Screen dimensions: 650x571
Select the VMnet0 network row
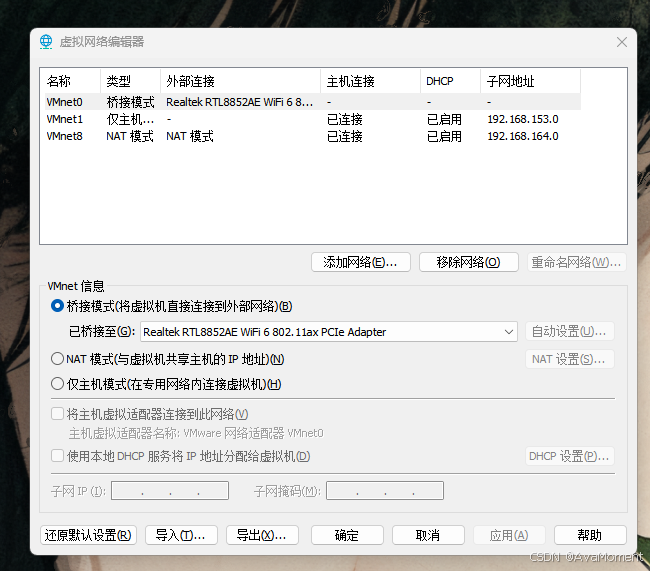pos(311,102)
